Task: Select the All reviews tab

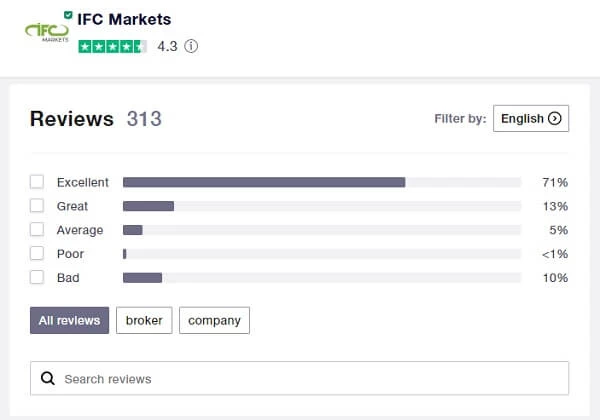Action: (69, 321)
